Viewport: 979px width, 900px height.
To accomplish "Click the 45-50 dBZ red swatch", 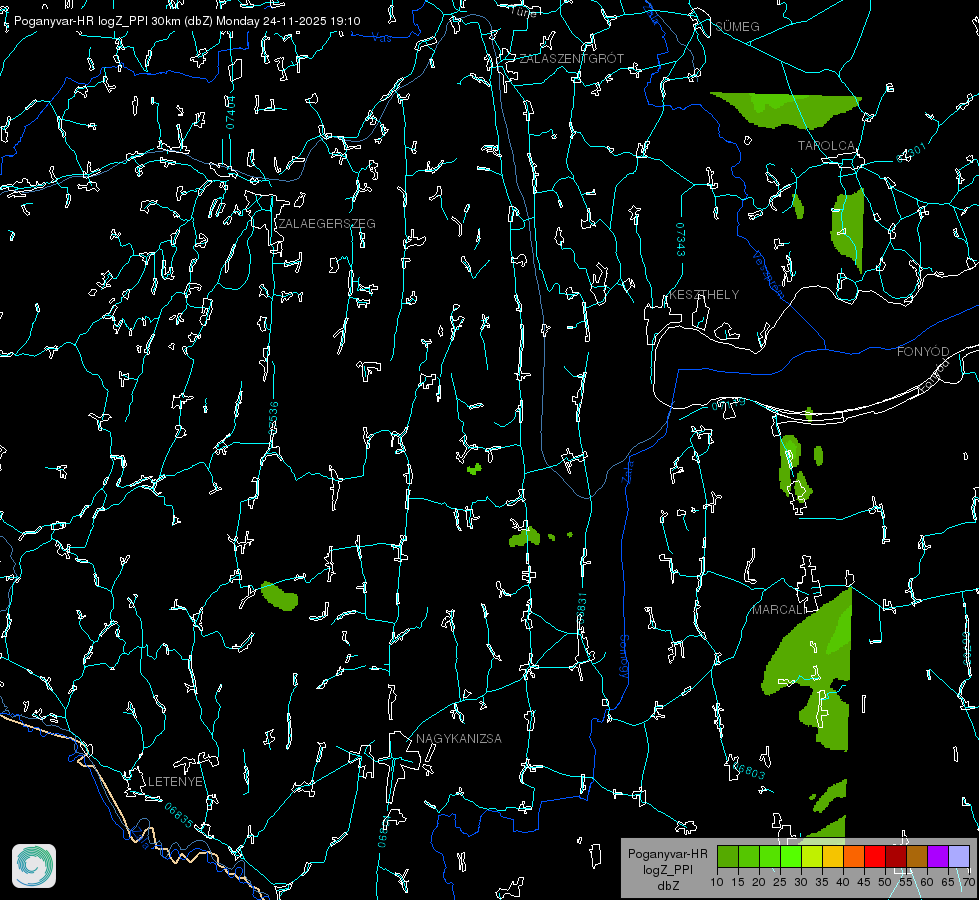I will (x=875, y=857).
